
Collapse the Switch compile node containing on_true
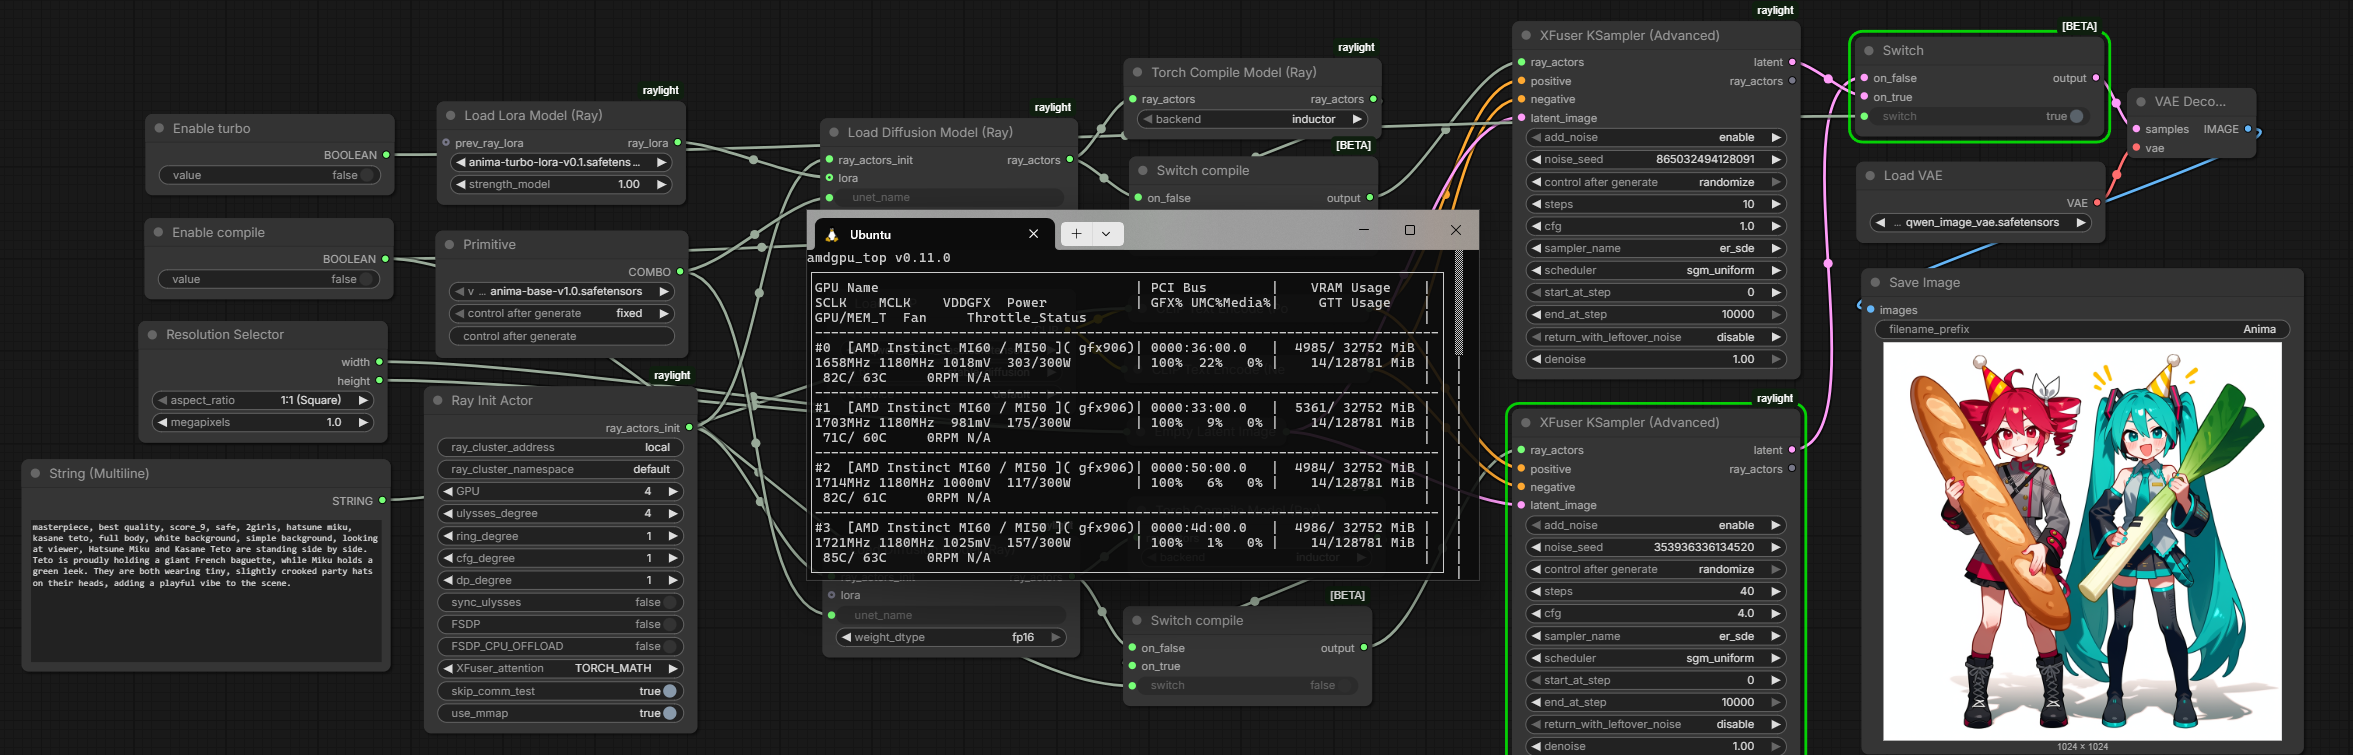1136,621
